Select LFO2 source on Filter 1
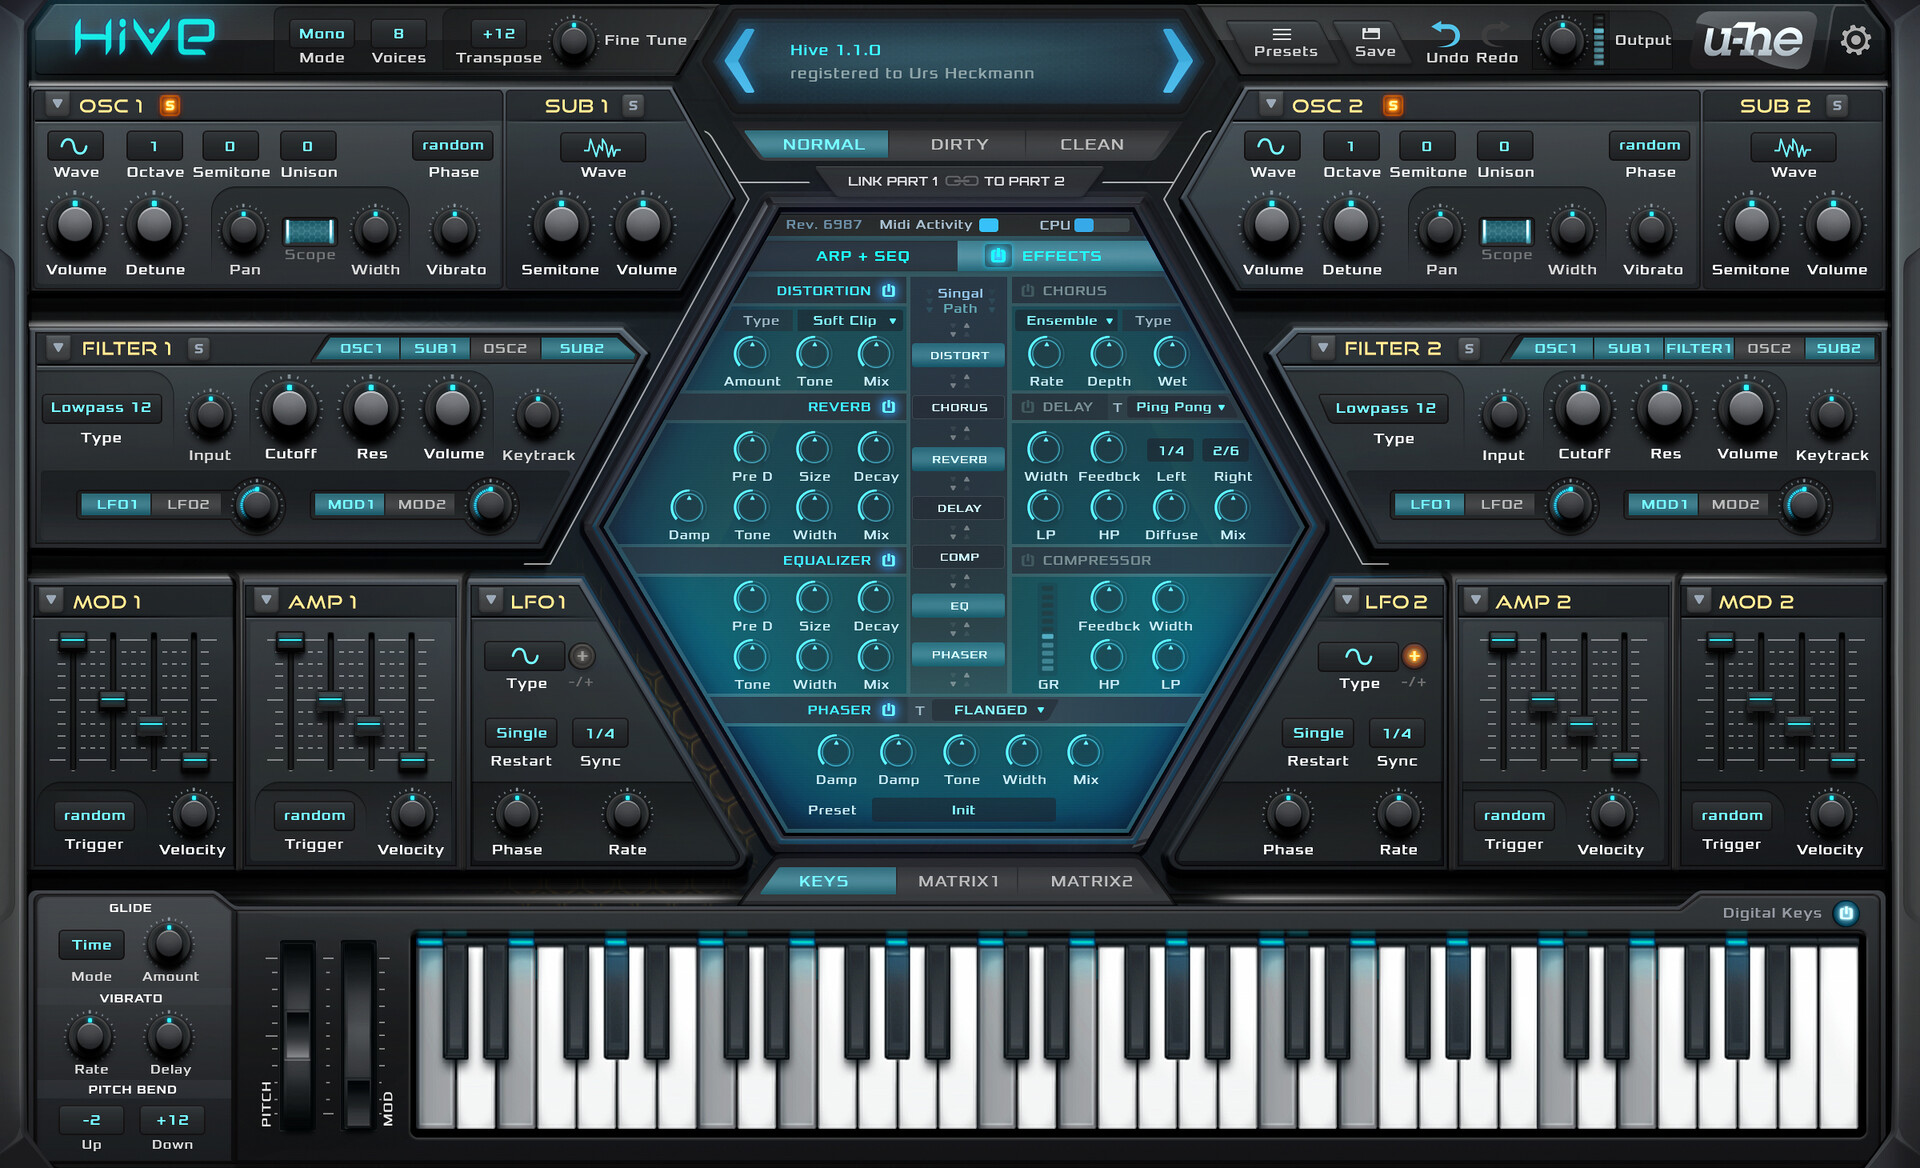The height and width of the screenshot is (1168, 1920). coord(188,504)
